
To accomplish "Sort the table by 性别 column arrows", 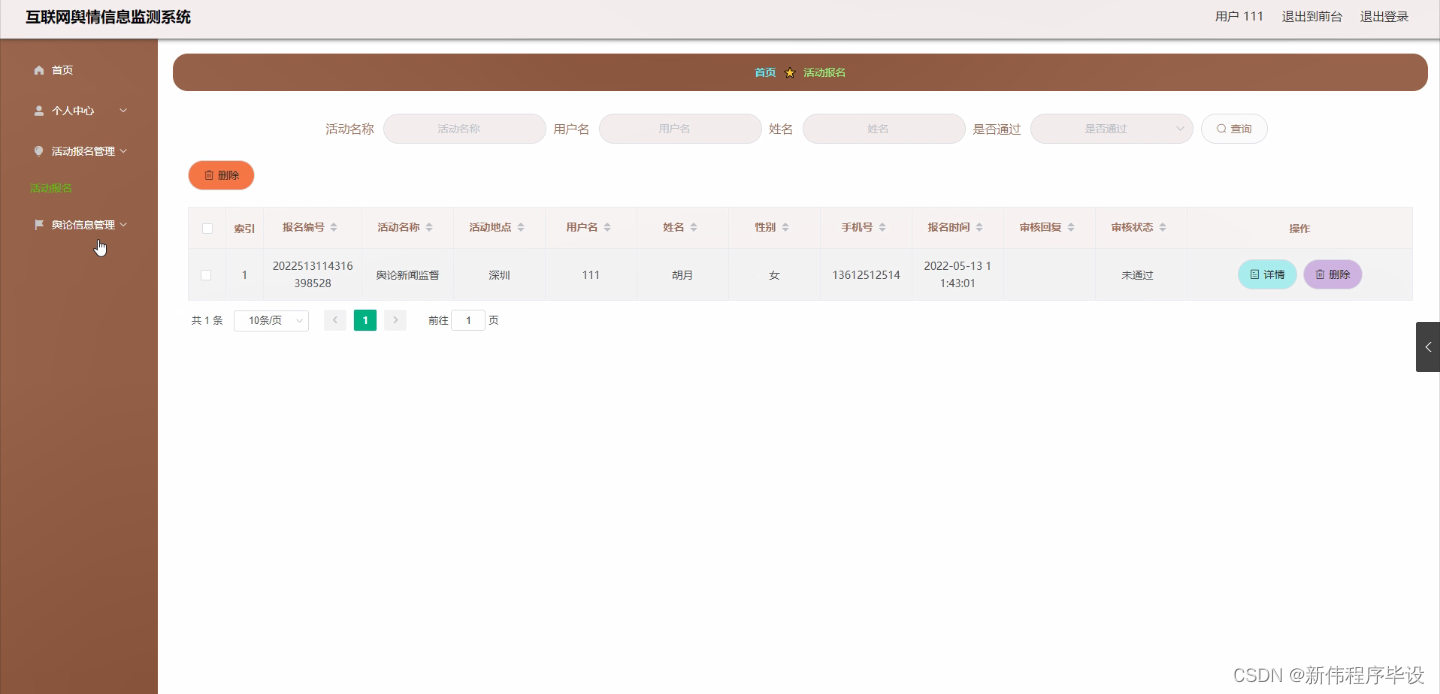I will [786, 228].
